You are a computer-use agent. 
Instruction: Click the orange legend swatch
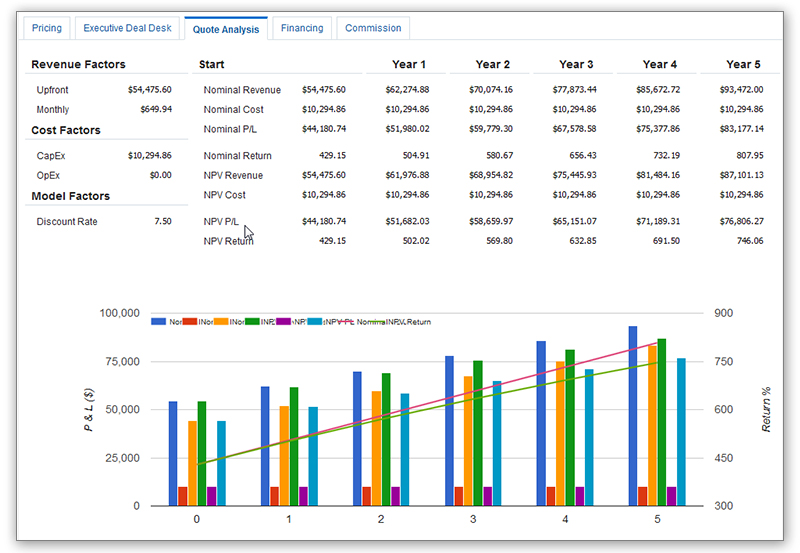pos(222,322)
